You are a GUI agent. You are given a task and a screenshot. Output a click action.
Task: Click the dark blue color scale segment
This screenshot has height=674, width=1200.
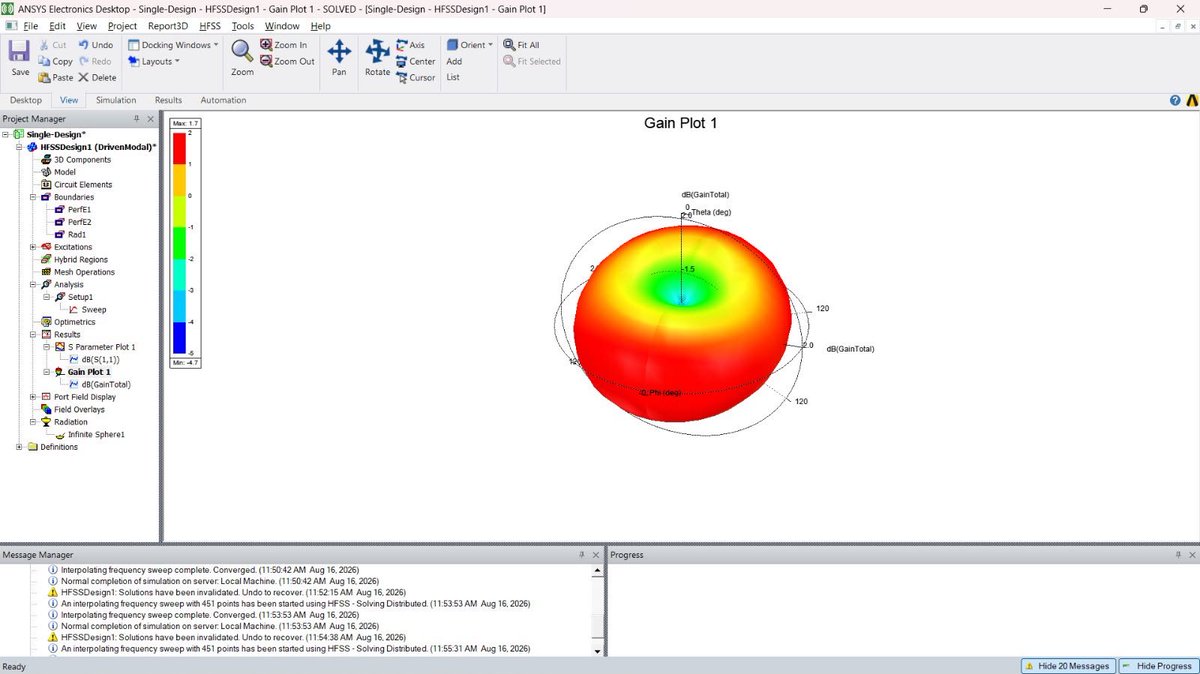[180, 338]
